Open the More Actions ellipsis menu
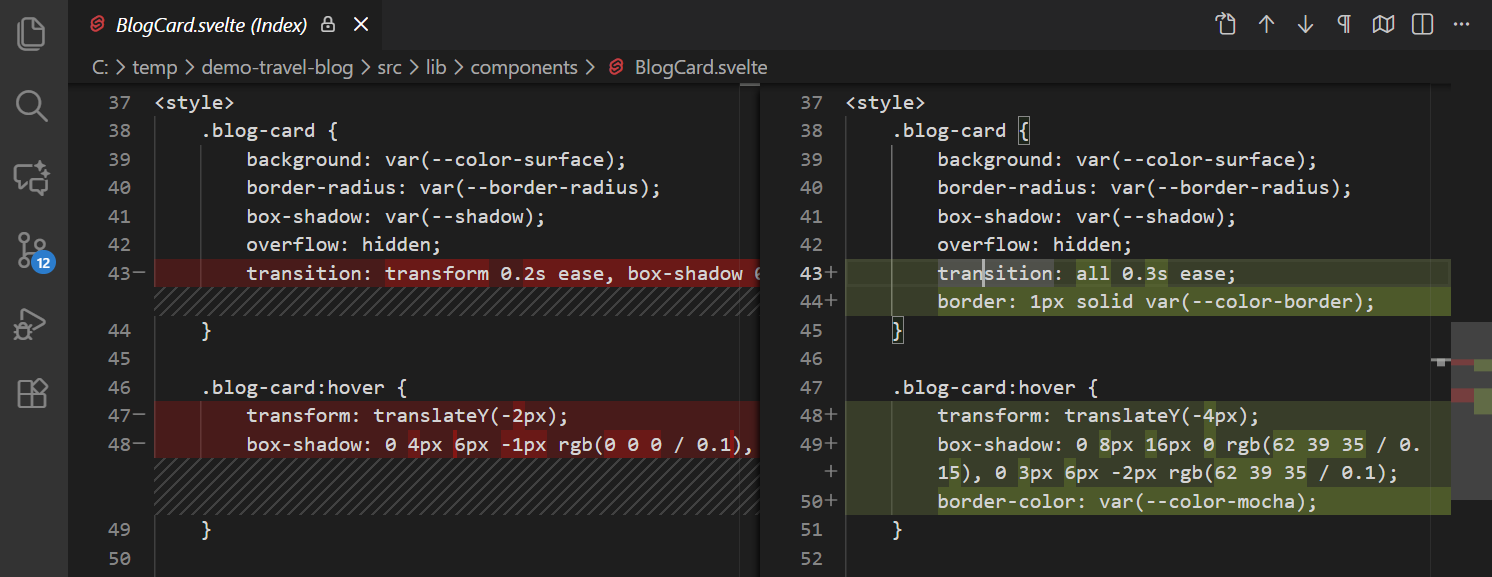Image resolution: width=1492 pixels, height=577 pixels. pos(1461,24)
